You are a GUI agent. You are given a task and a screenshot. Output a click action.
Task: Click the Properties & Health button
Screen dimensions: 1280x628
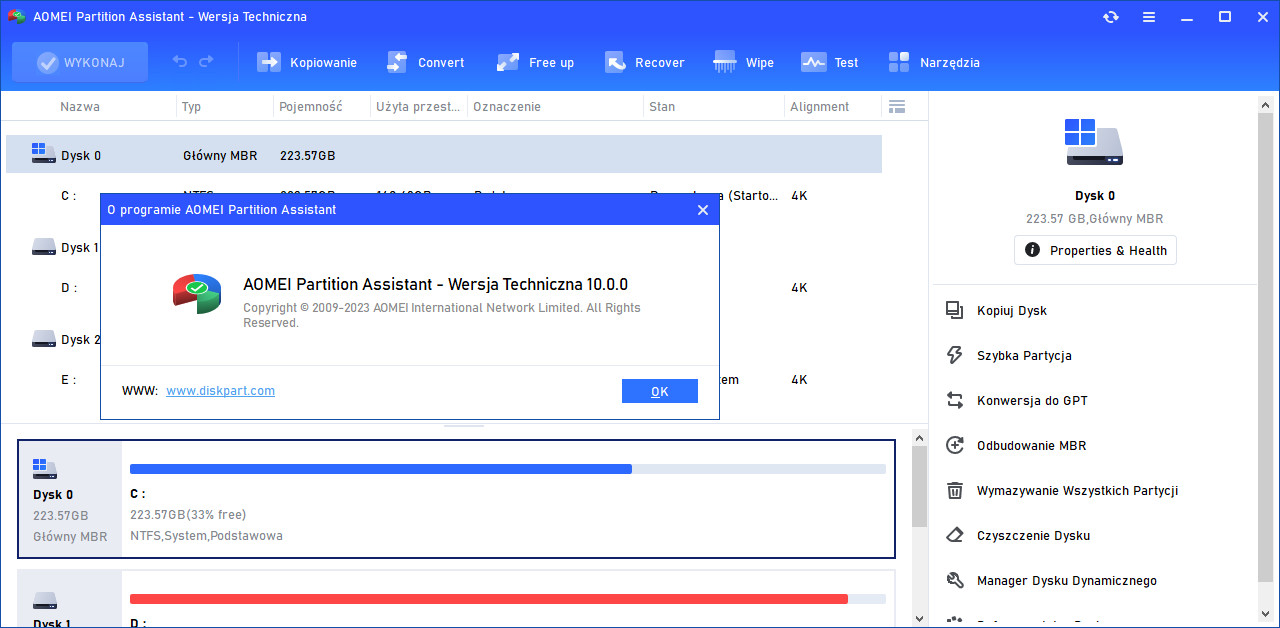tap(1095, 250)
